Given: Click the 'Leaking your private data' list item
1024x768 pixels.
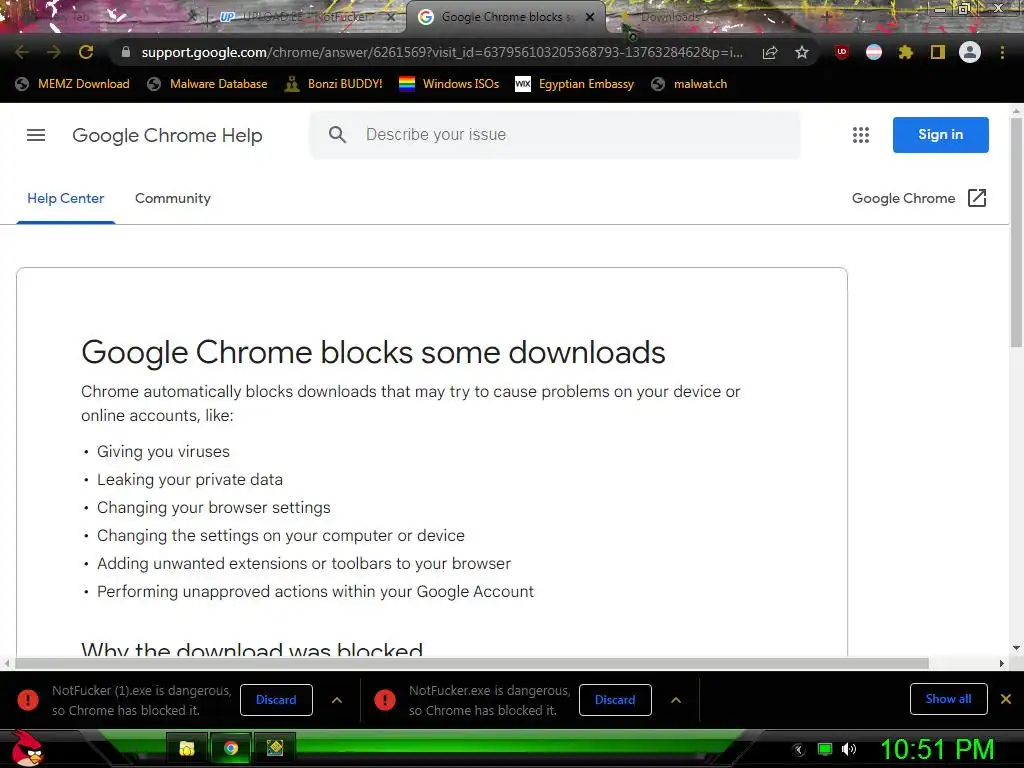Looking at the screenshot, I should 190,479.
